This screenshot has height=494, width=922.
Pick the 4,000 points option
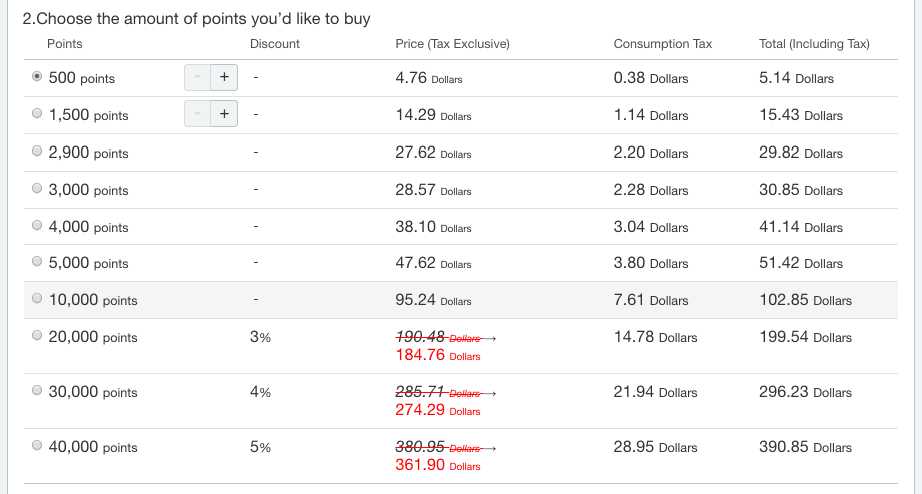[x=37, y=225]
